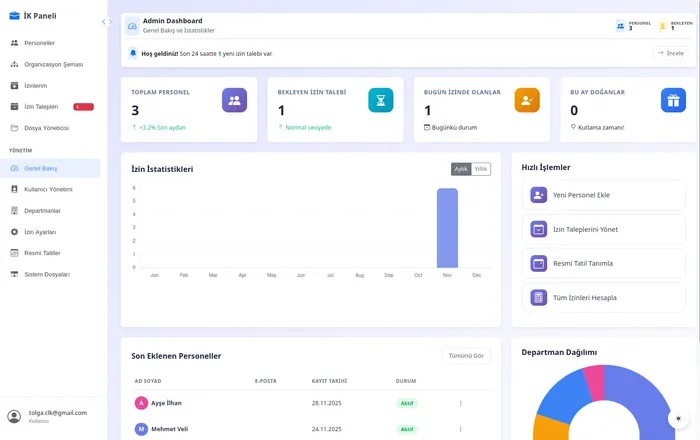Click the November bar in the chart
Viewport: 700px width, 440px height.
[x=447, y=228]
